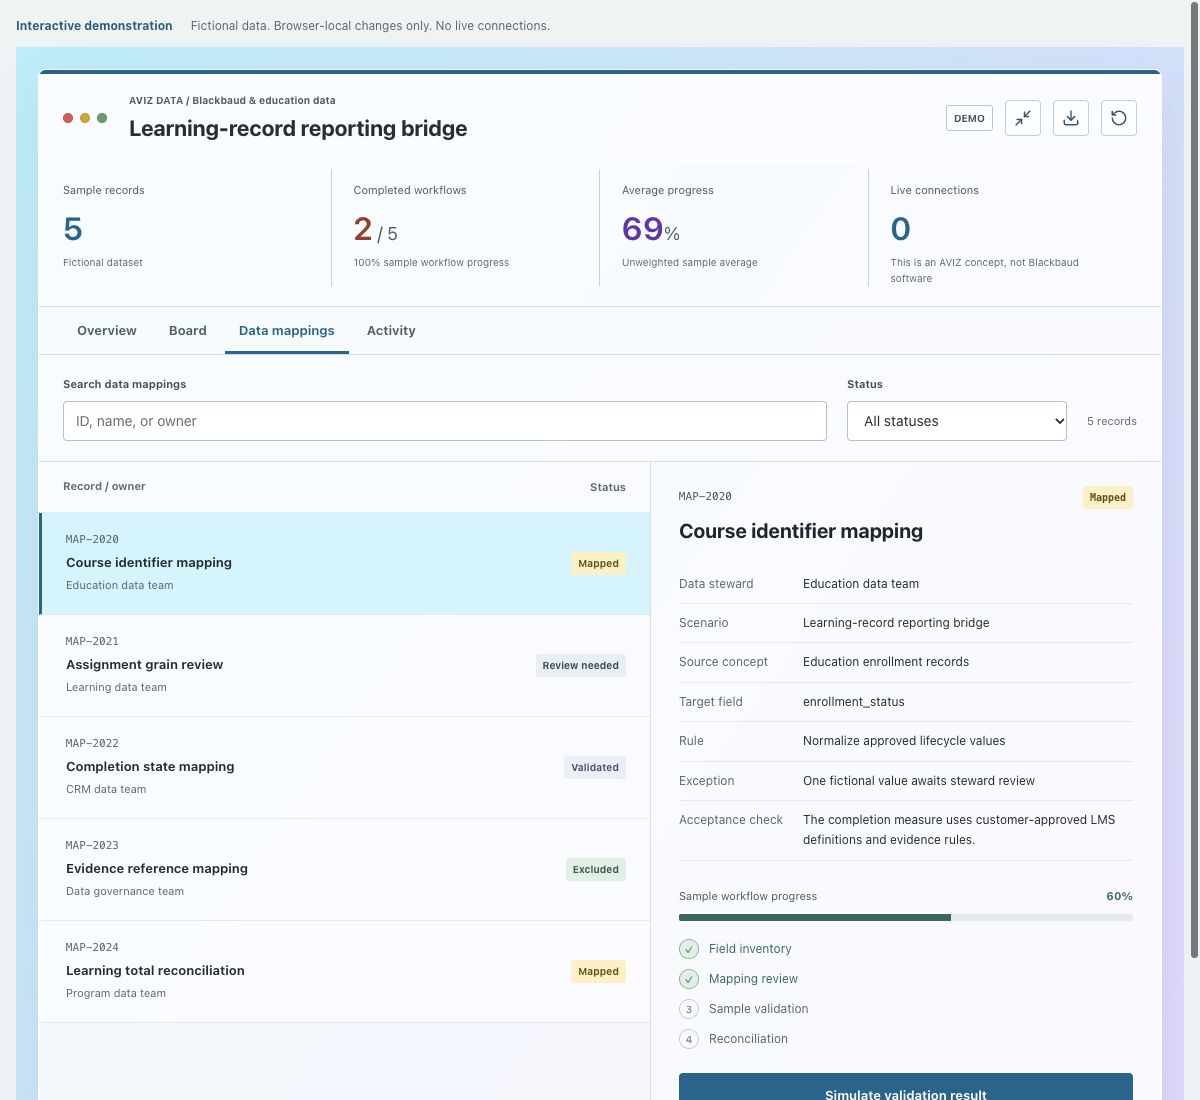
Task: Open the Overview tab
Action: tap(107, 331)
